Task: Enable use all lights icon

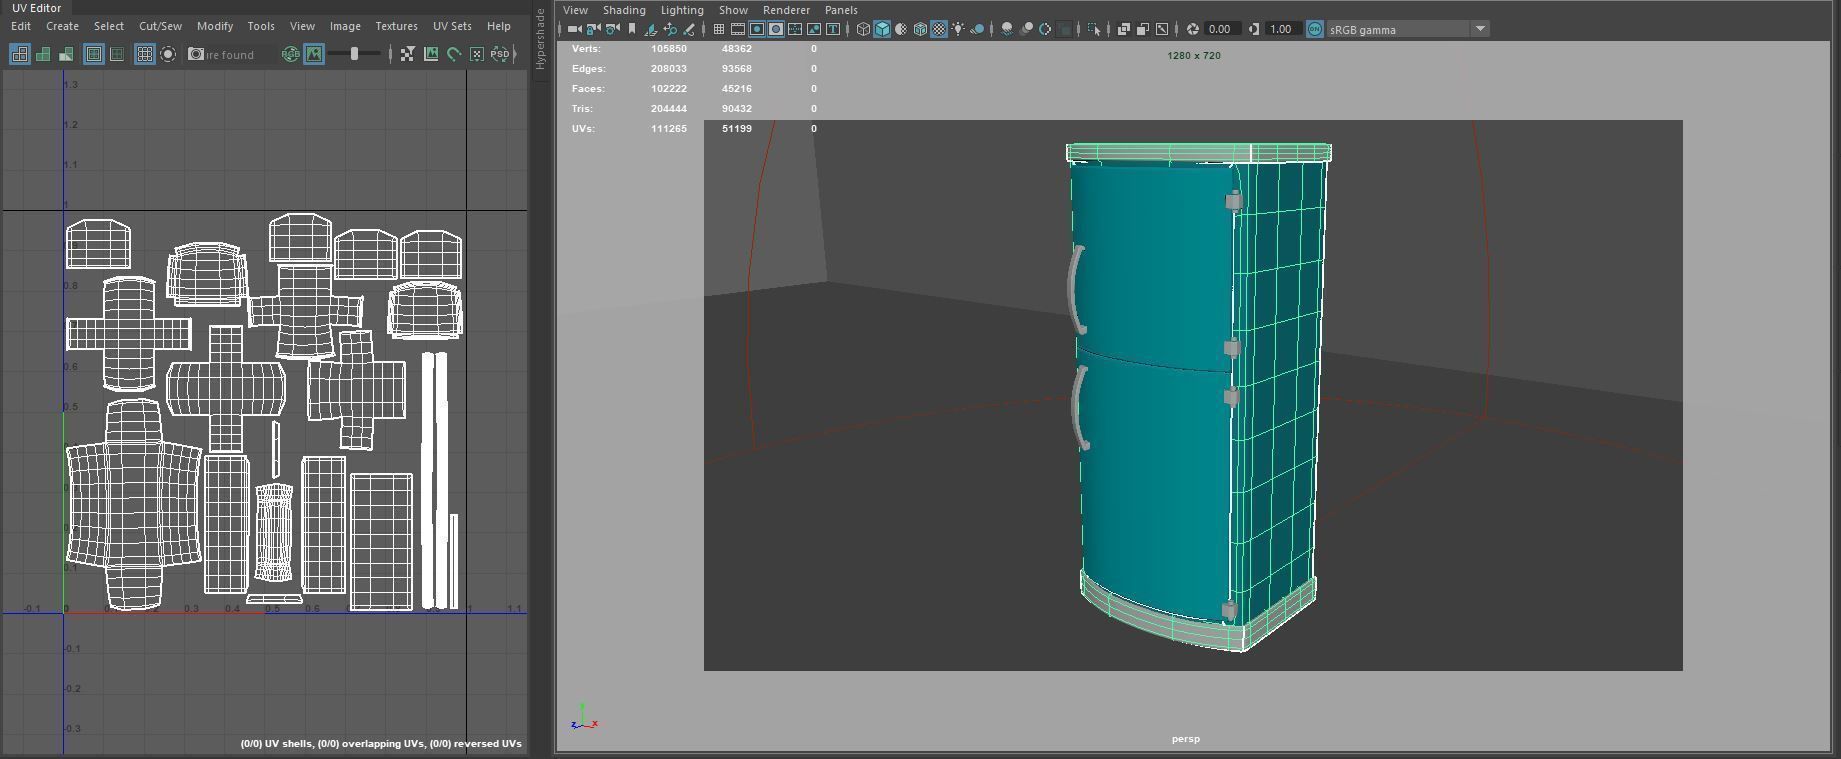Action: tap(958, 29)
